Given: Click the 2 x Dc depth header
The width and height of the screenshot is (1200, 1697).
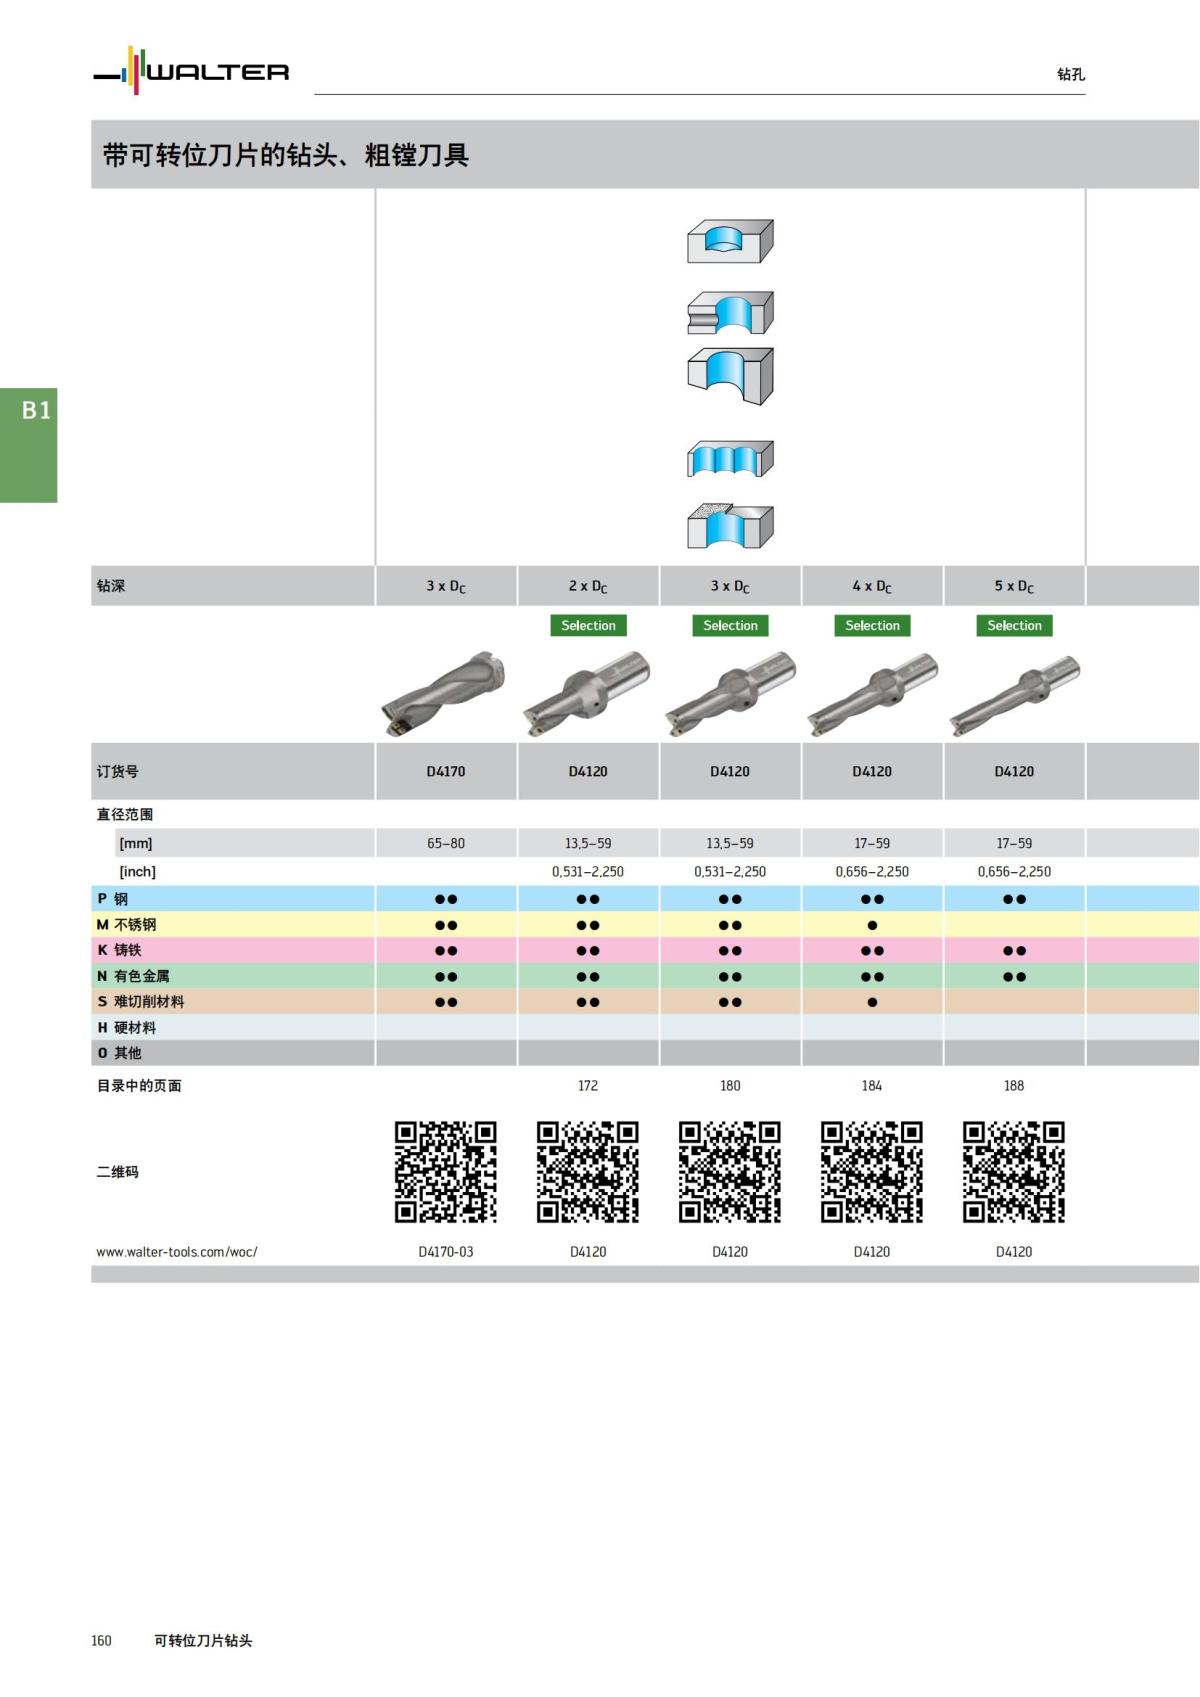Looking at the screenshot, I should click(x=588, y=586).
